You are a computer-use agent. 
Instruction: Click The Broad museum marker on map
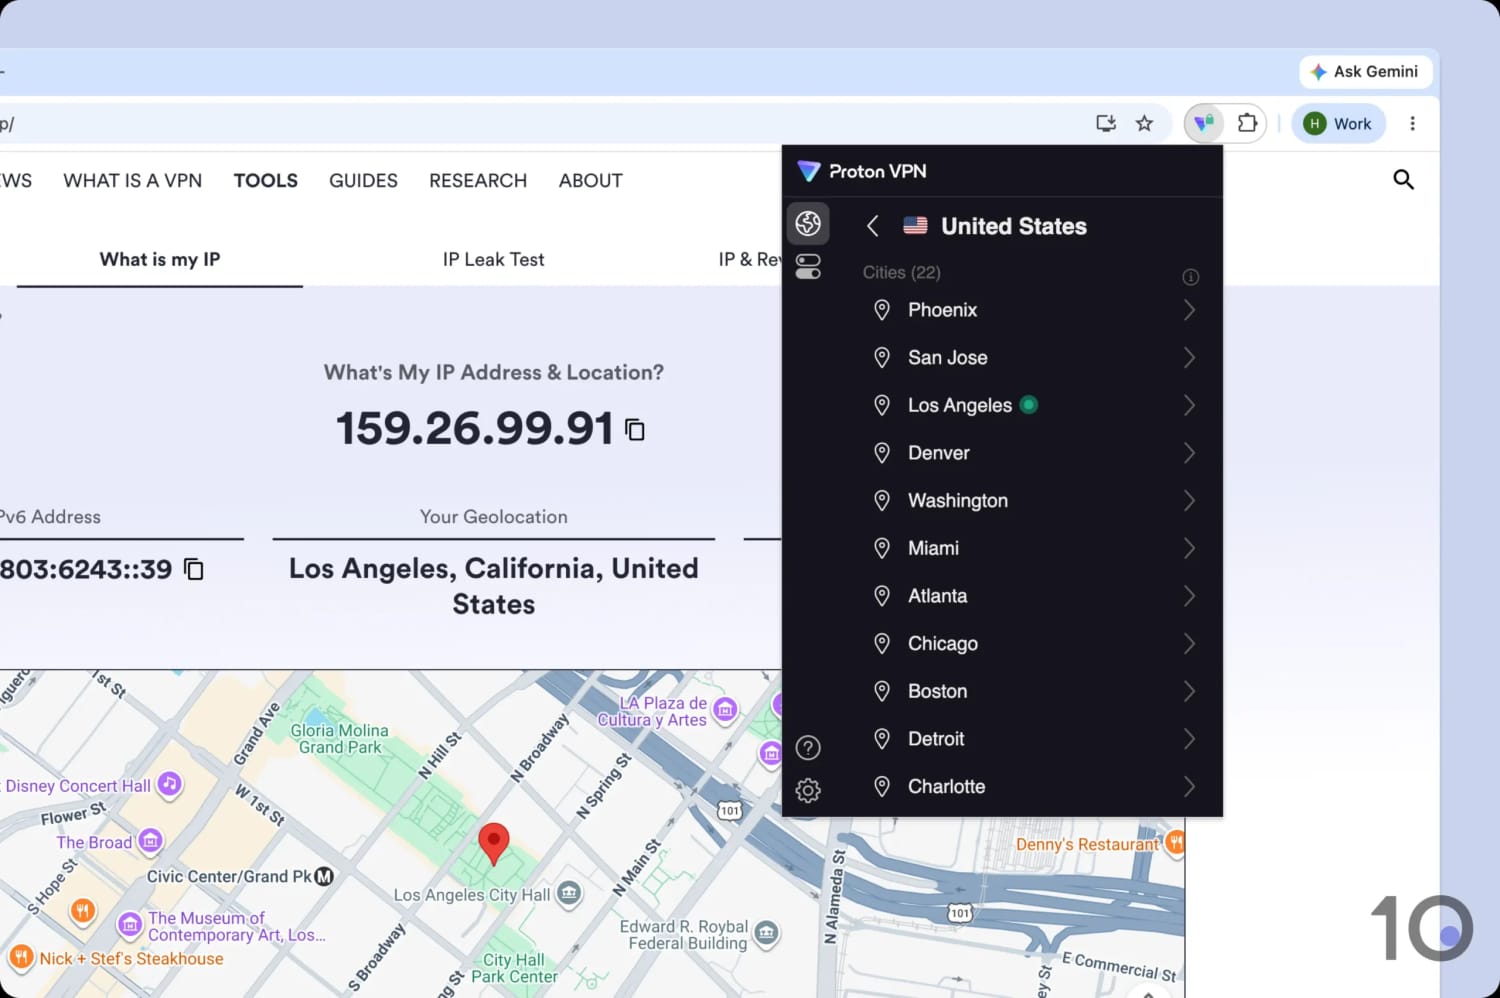coord(150,841)
